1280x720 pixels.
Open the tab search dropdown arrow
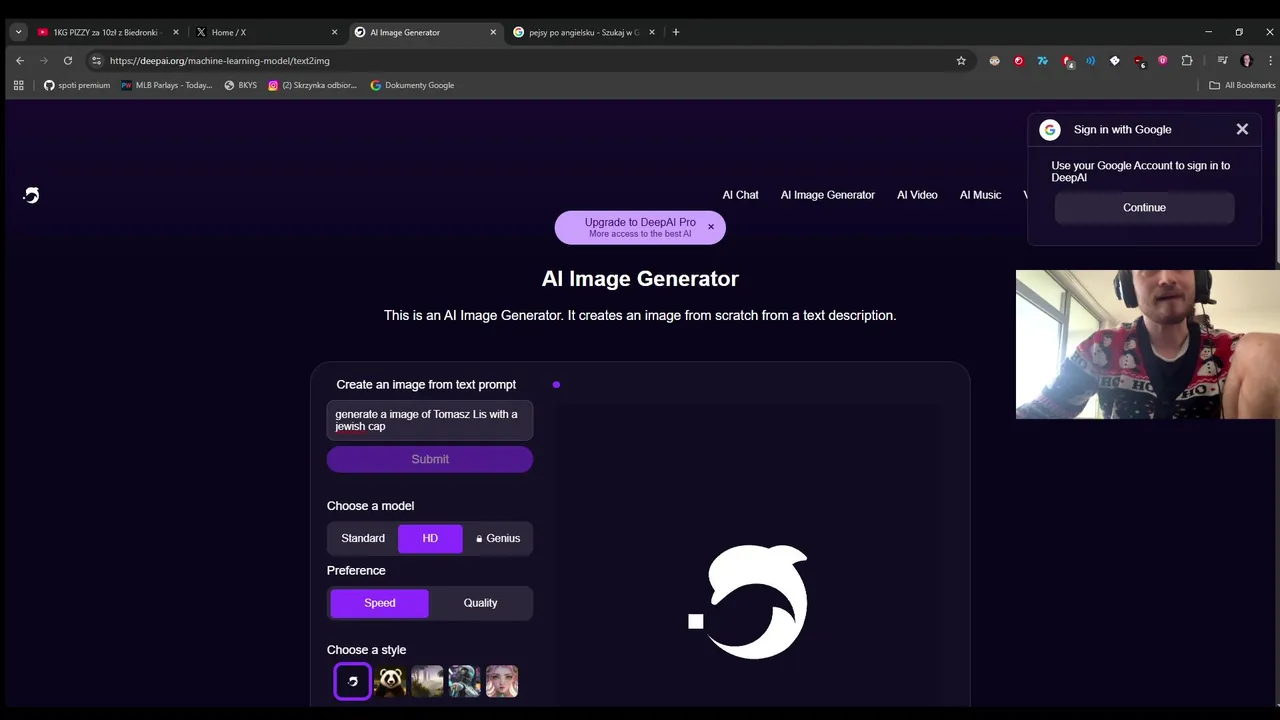coord(18,32)
